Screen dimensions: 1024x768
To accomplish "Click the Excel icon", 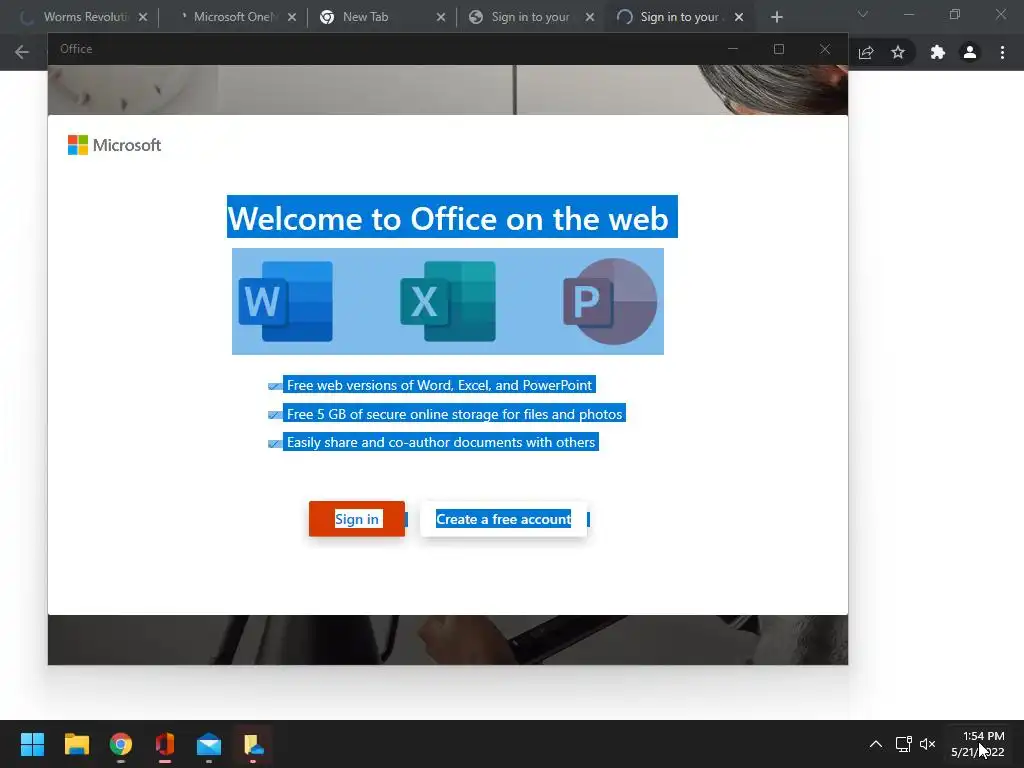I will [448, 301].
